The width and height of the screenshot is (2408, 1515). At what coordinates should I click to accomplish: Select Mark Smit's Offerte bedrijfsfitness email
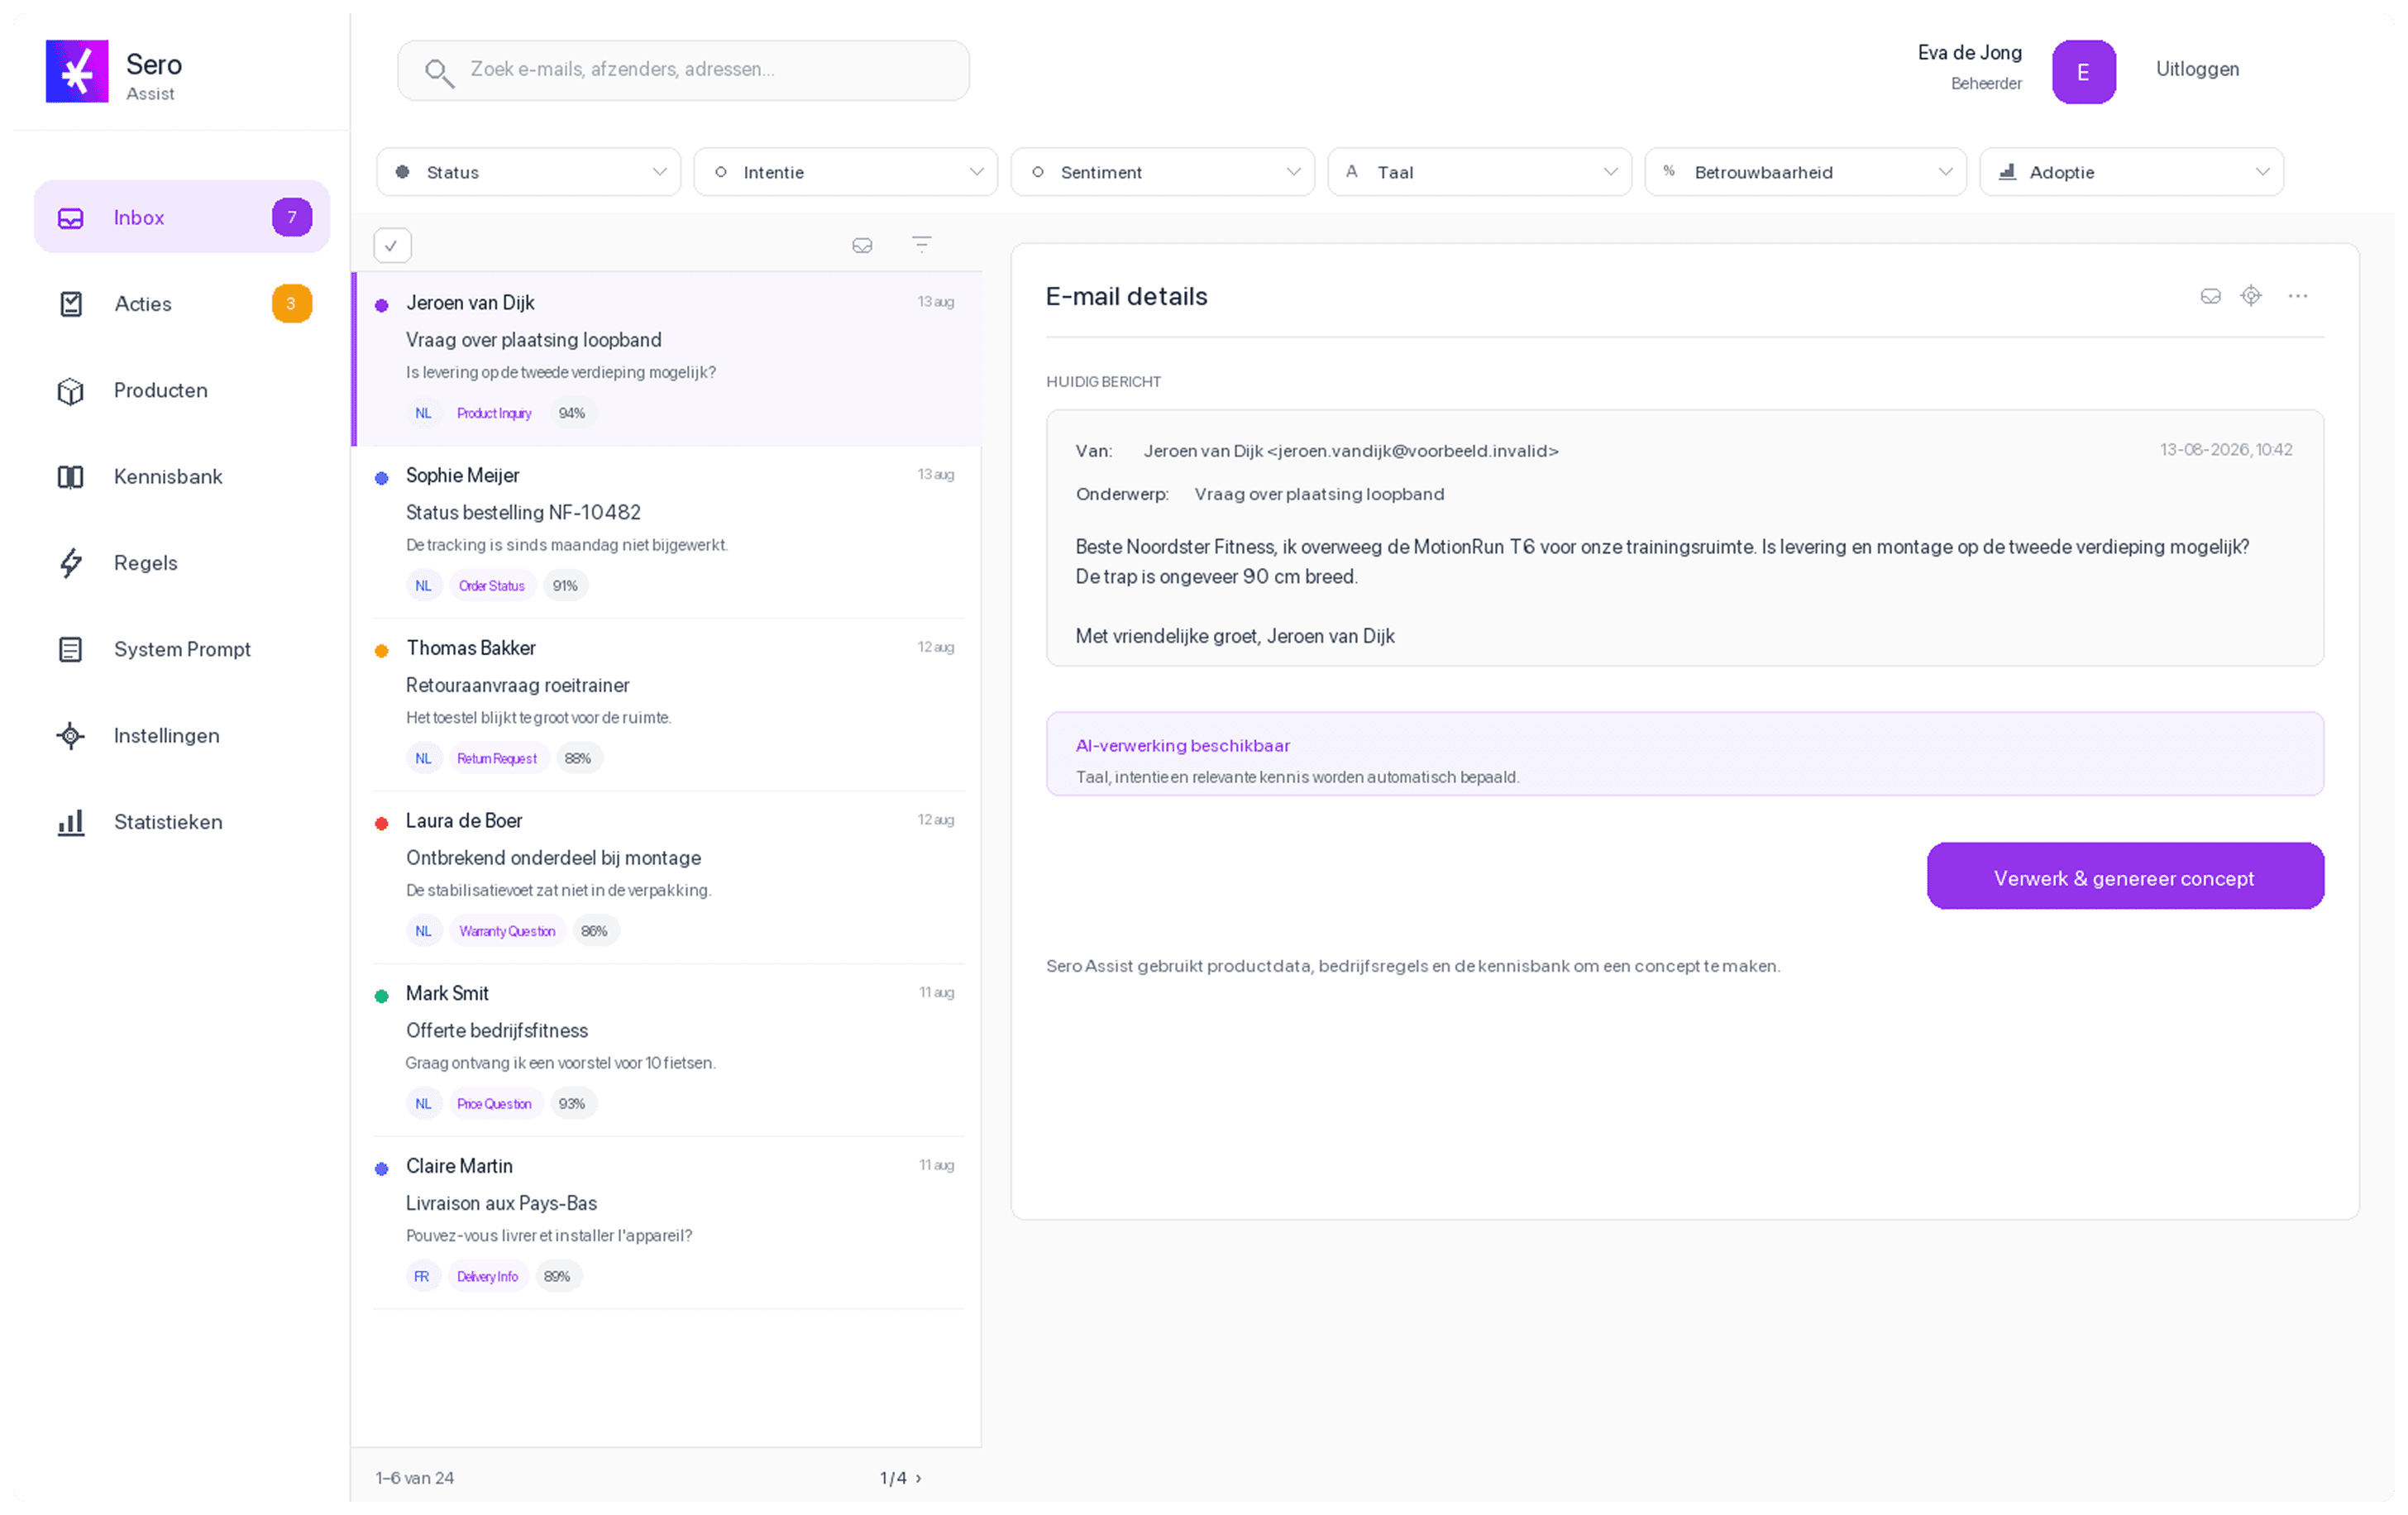[667, 1050]
